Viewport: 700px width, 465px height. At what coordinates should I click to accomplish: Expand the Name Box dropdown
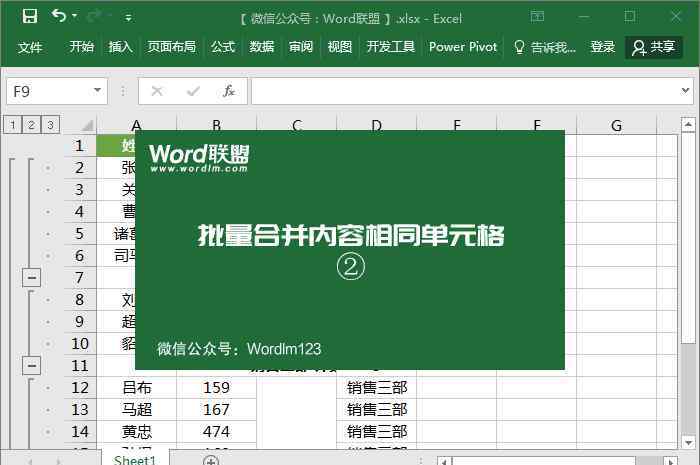tap(97, 91)
